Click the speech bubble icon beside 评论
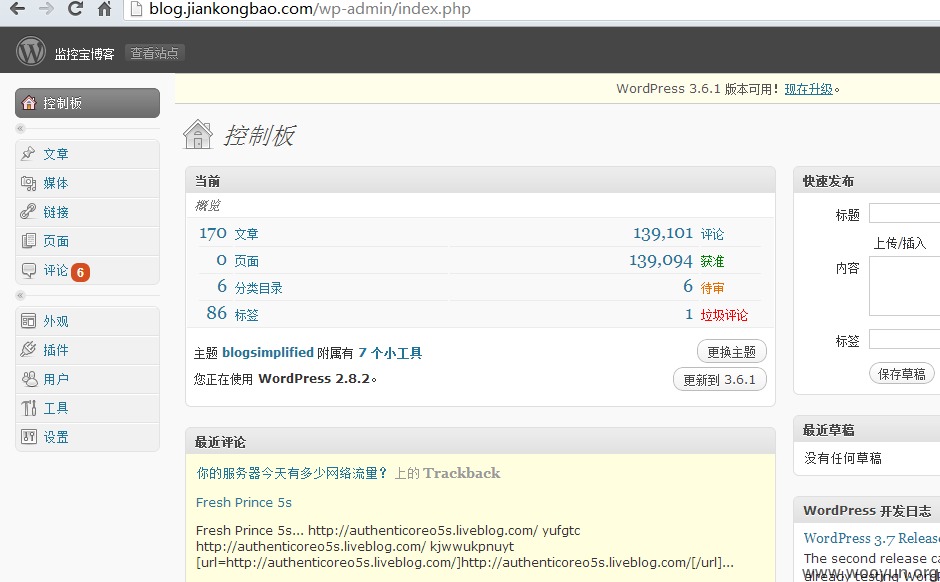 (x=28, y=270)
